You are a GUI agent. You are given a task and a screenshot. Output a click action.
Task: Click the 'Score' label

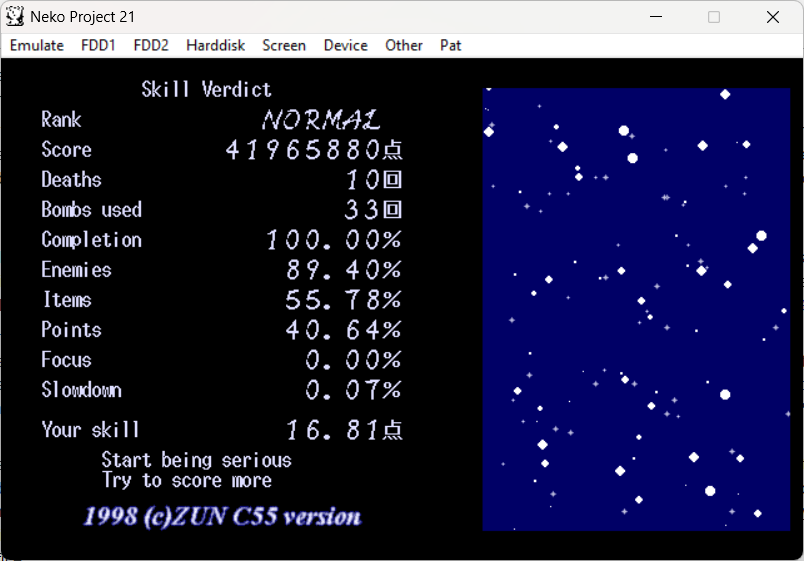point(66,149)
